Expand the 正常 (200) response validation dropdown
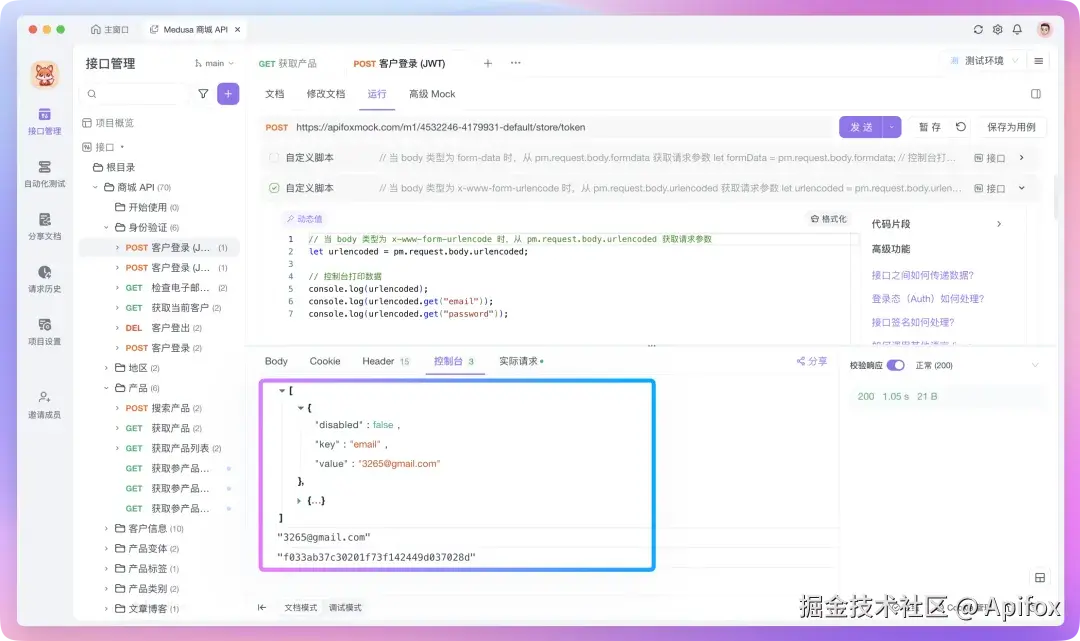 (x=1035, y=366)
